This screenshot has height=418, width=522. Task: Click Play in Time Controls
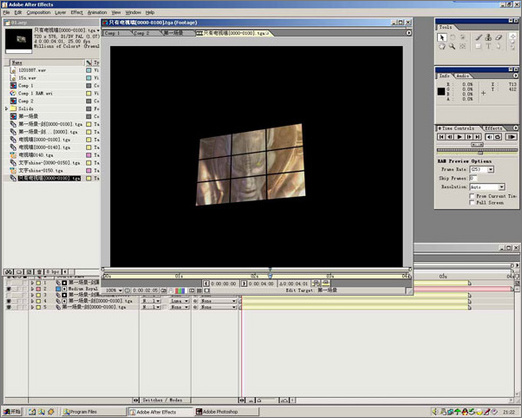point(460,137)
